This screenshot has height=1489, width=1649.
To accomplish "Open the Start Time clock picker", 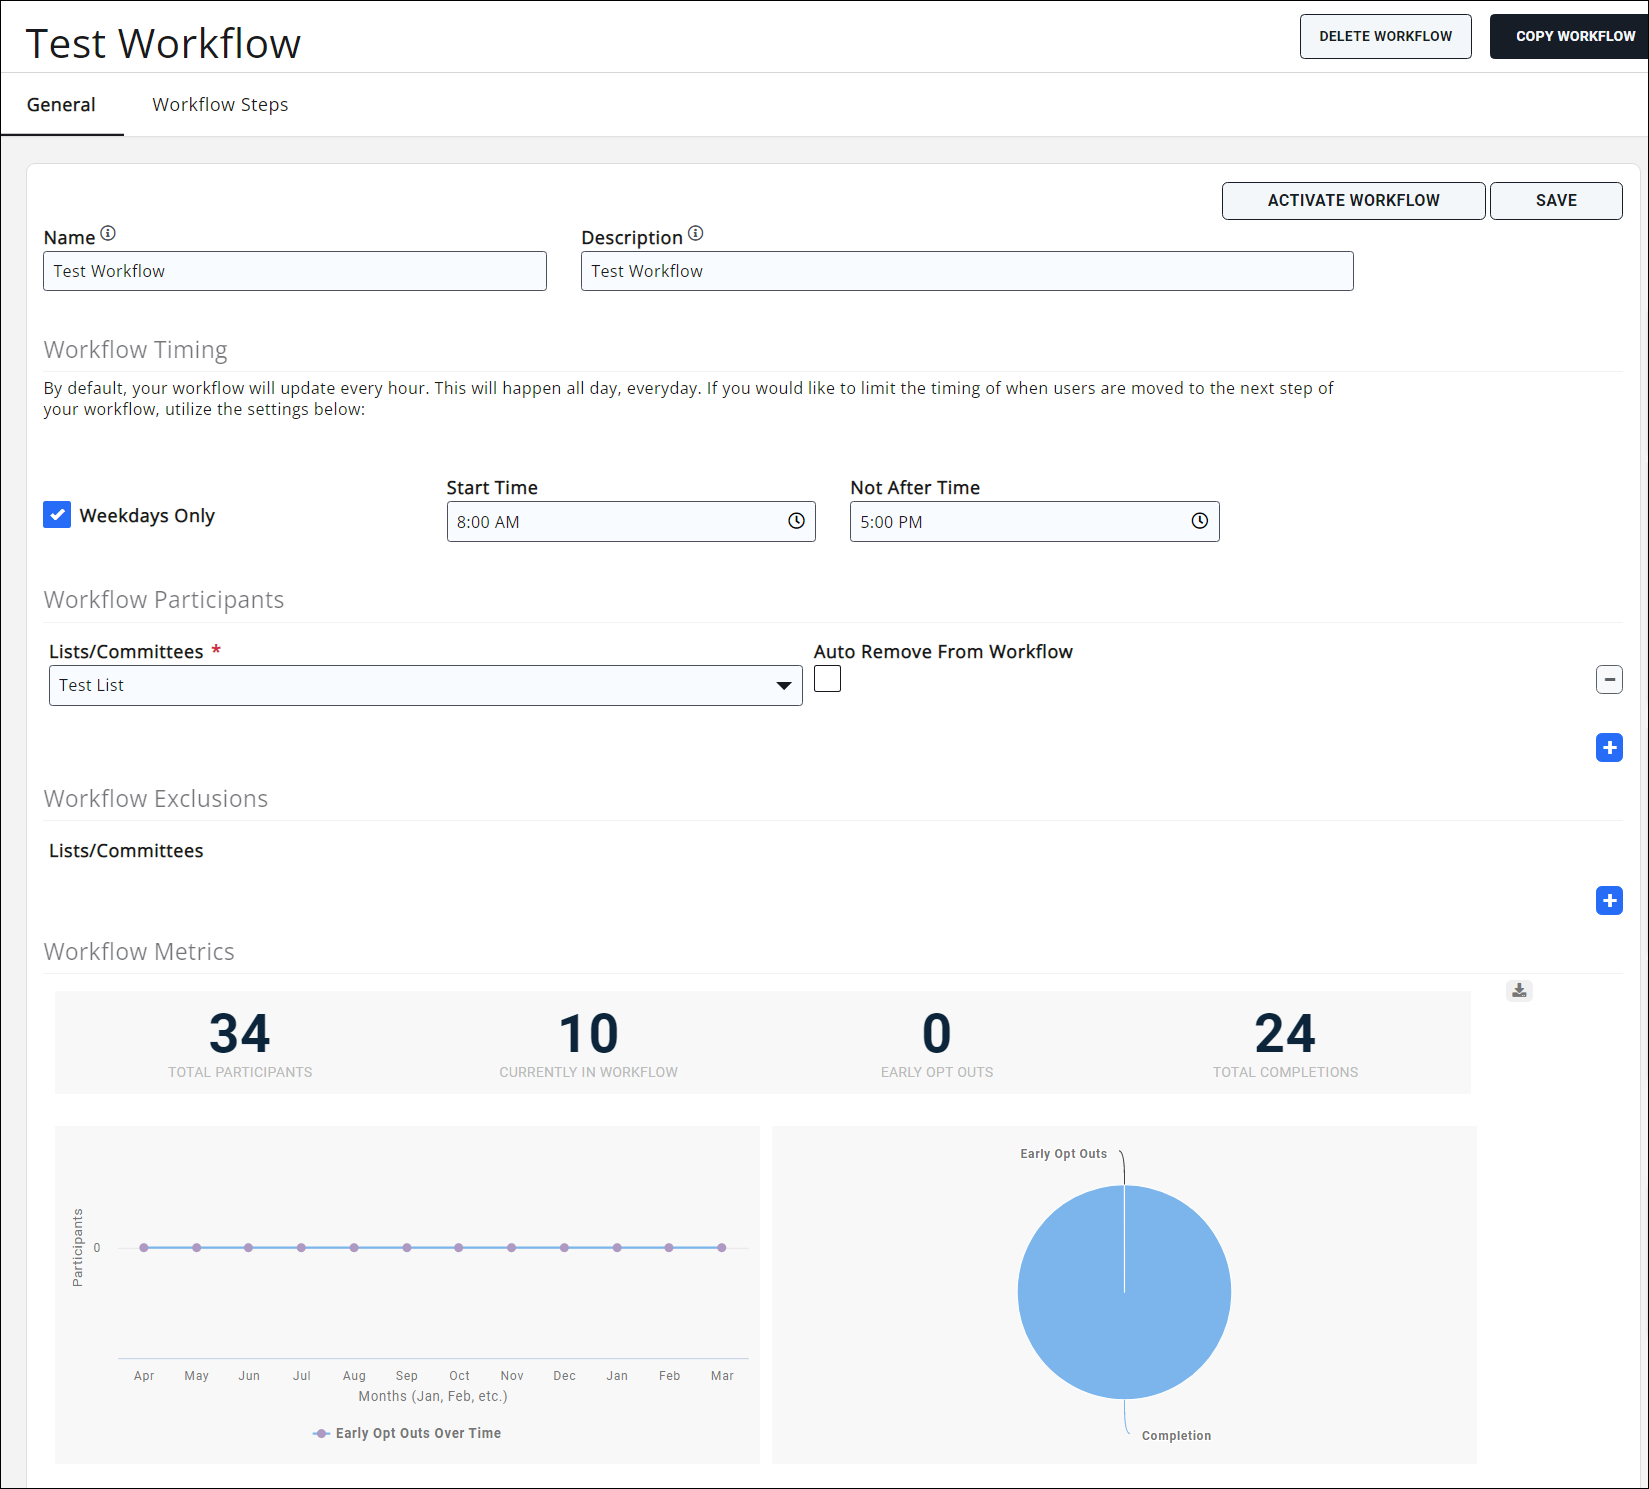I will (x=796, y=521).
